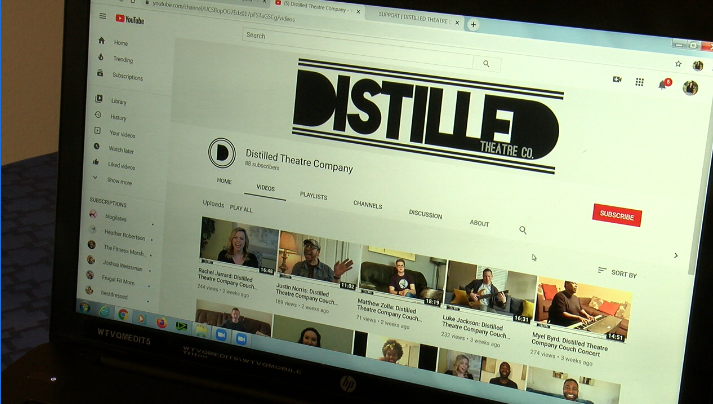
Task: Switch to the CHANNELS tab
Action: (x=367, y=205)
